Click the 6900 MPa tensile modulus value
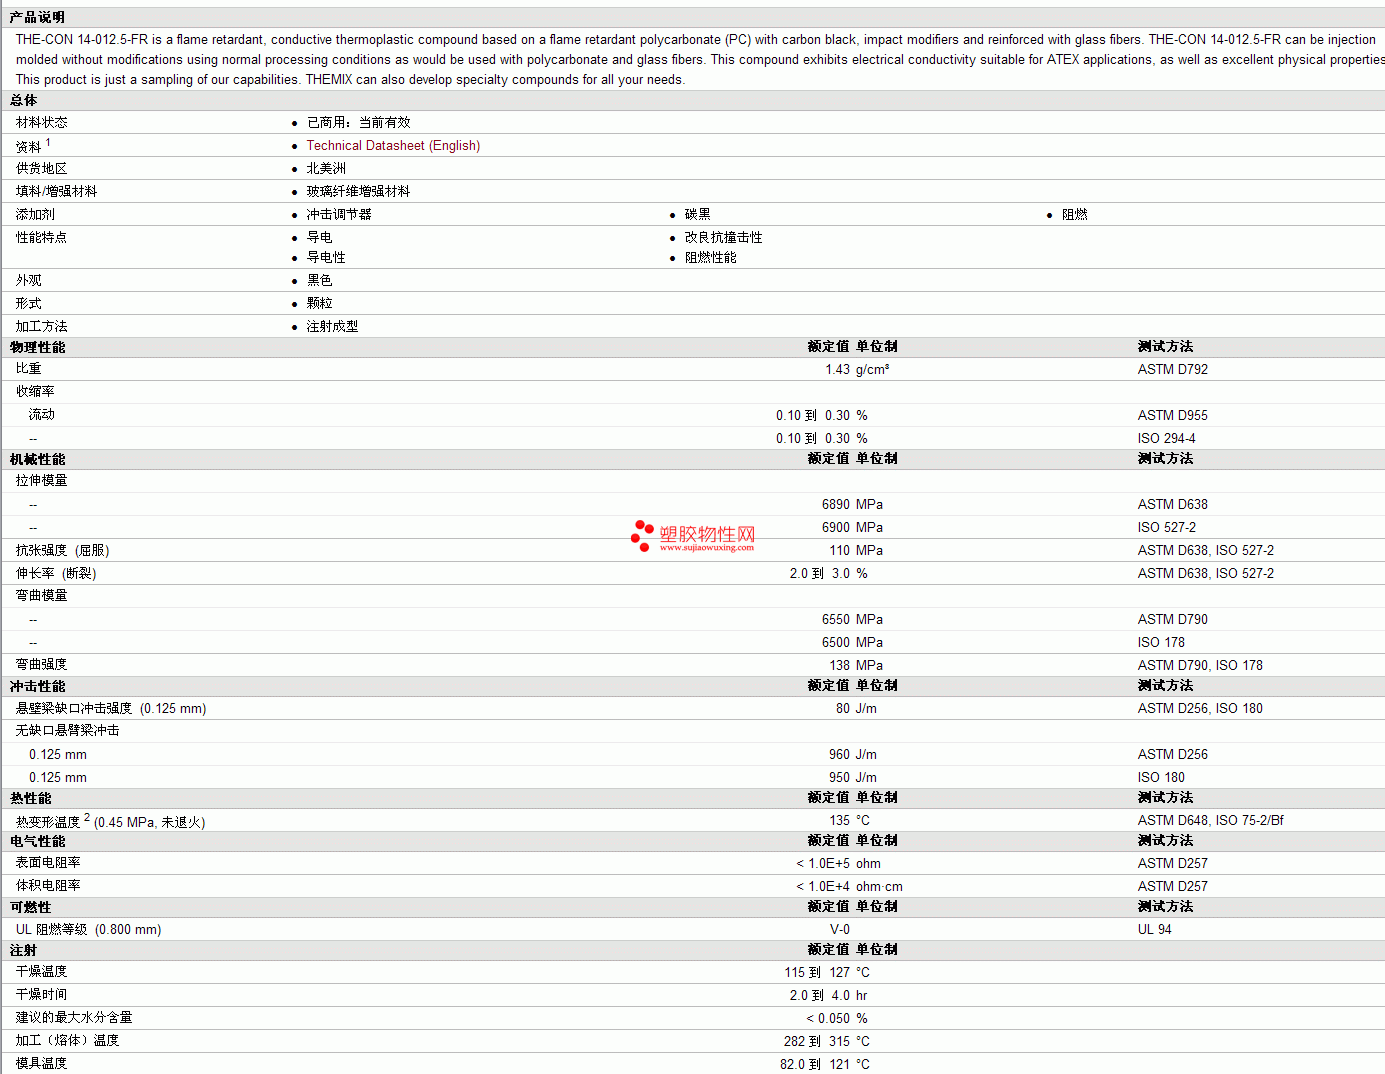The height and width of the screenshot is (1074, 1385). [x=852, y=528]
